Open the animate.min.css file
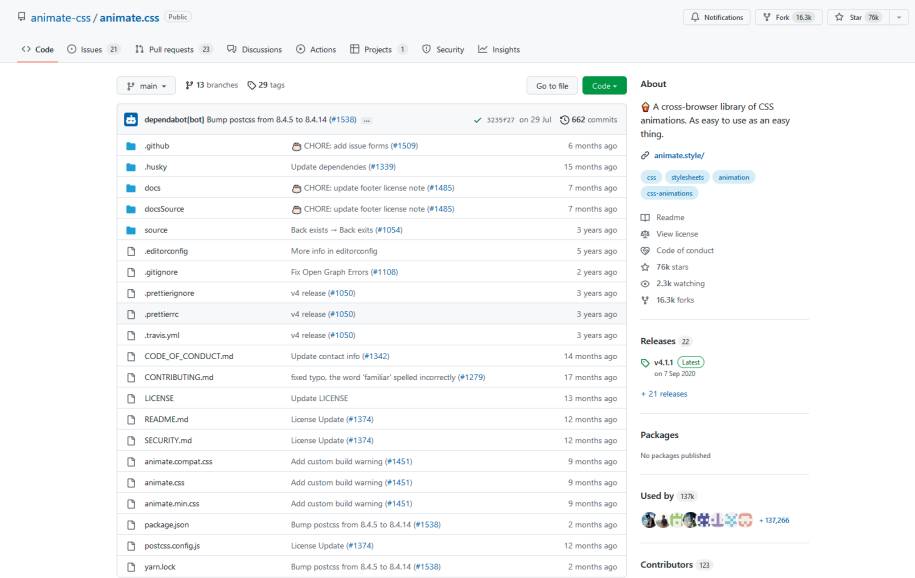The width and height of the screenshot is (915, 578). [x=172, y=504]
